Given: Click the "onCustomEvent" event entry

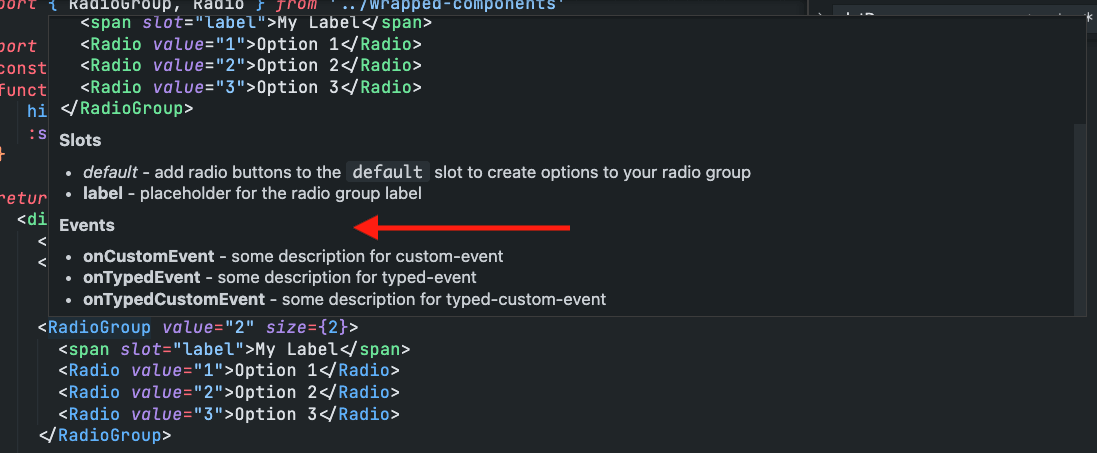Looking at the screenshot, I should [149, 256].
